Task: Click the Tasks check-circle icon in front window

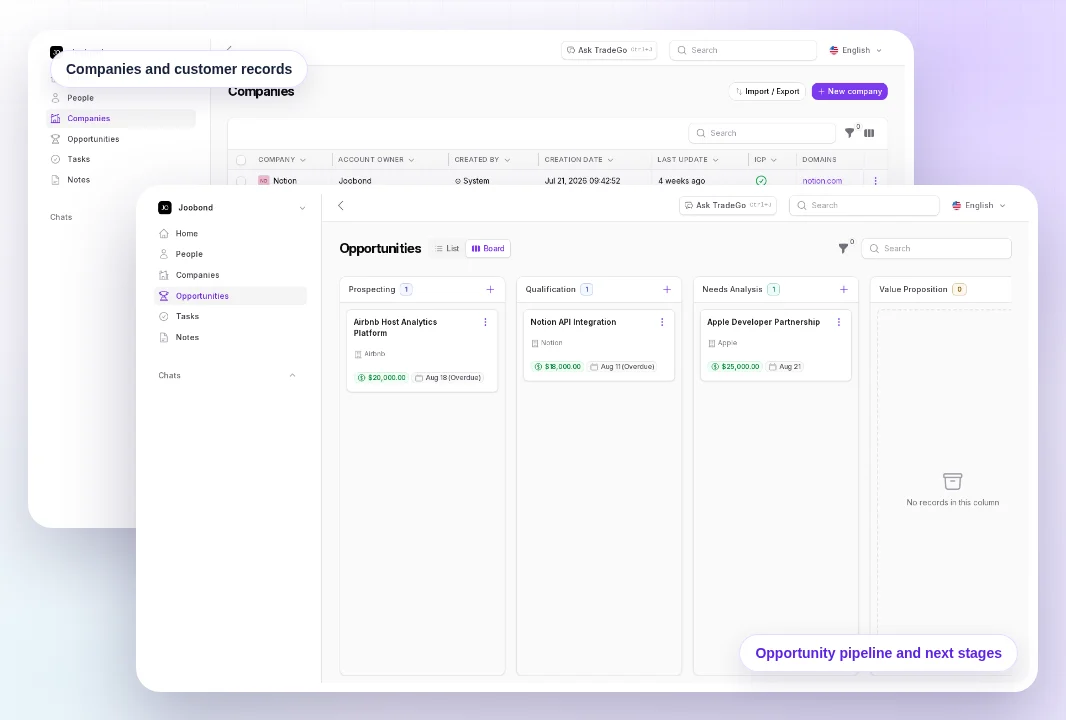Action: 164,316
